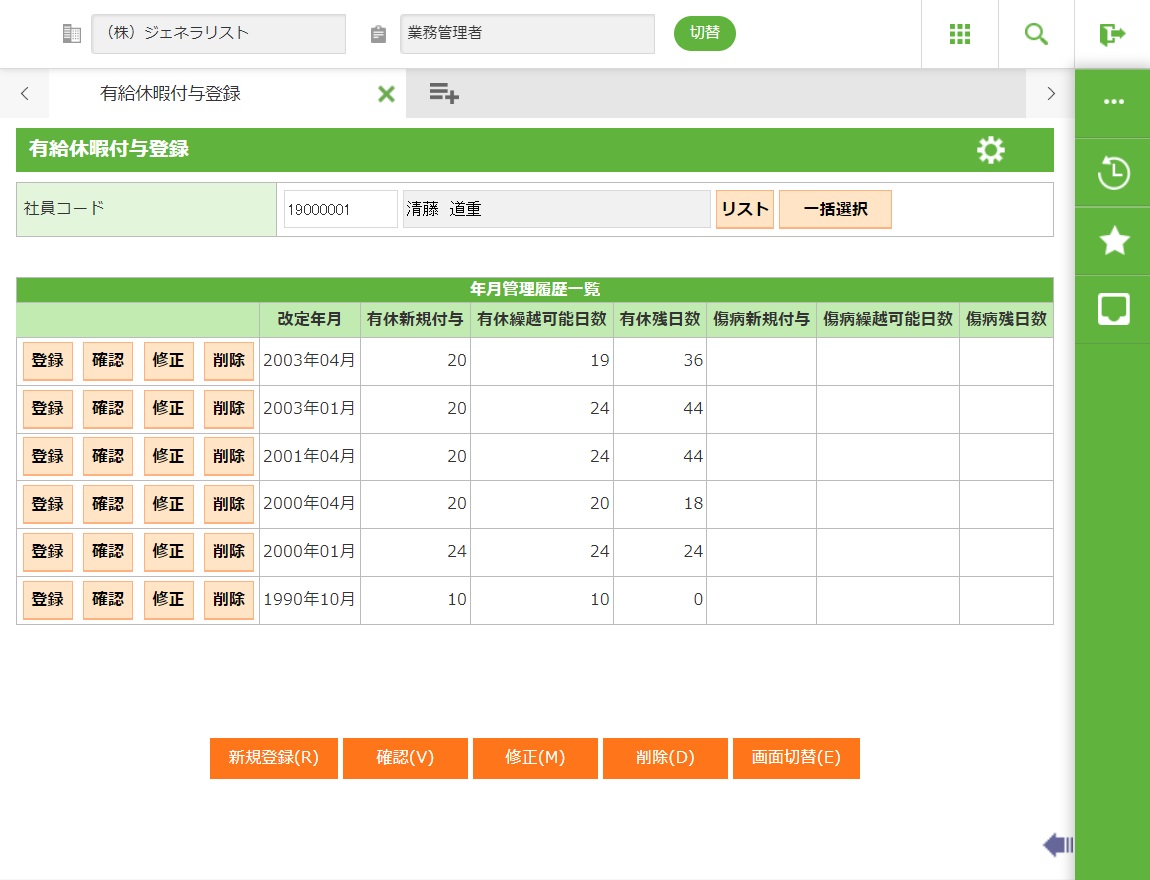Screen dimensions: 1150x880
Task: Open the inbox tray icon in sidebar
Action: pyautogui.click(x=1113, y=310)
